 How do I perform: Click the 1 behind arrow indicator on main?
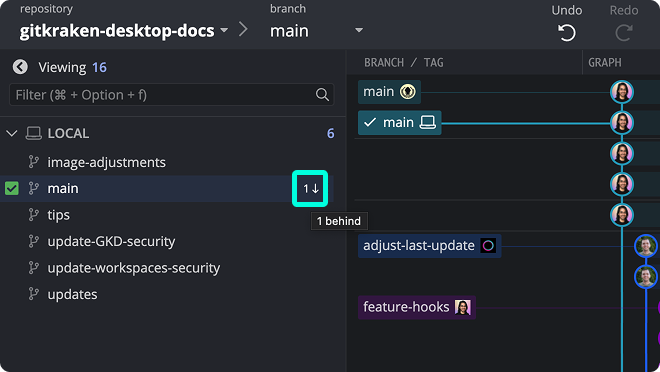(x=310, y=189)
